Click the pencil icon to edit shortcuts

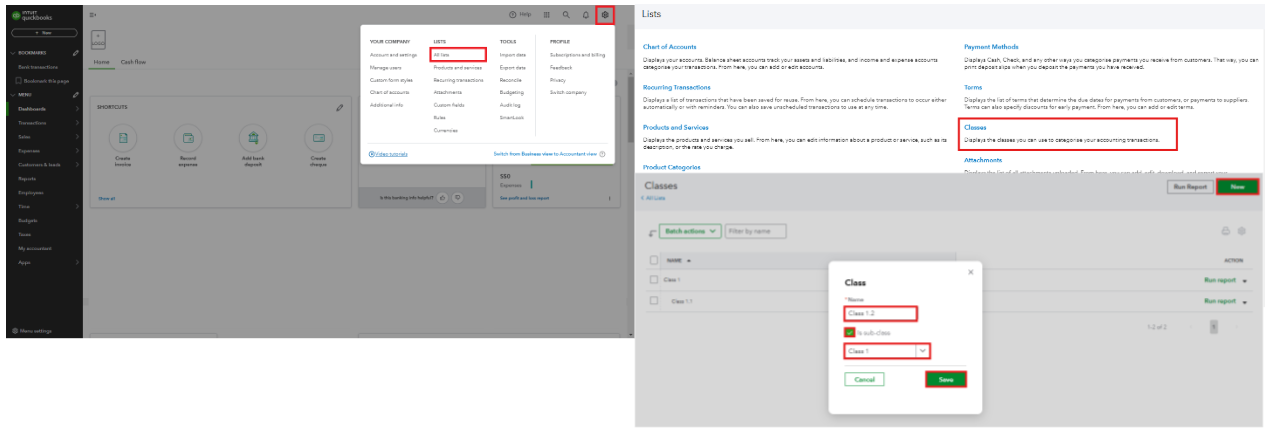click(340, 107)
